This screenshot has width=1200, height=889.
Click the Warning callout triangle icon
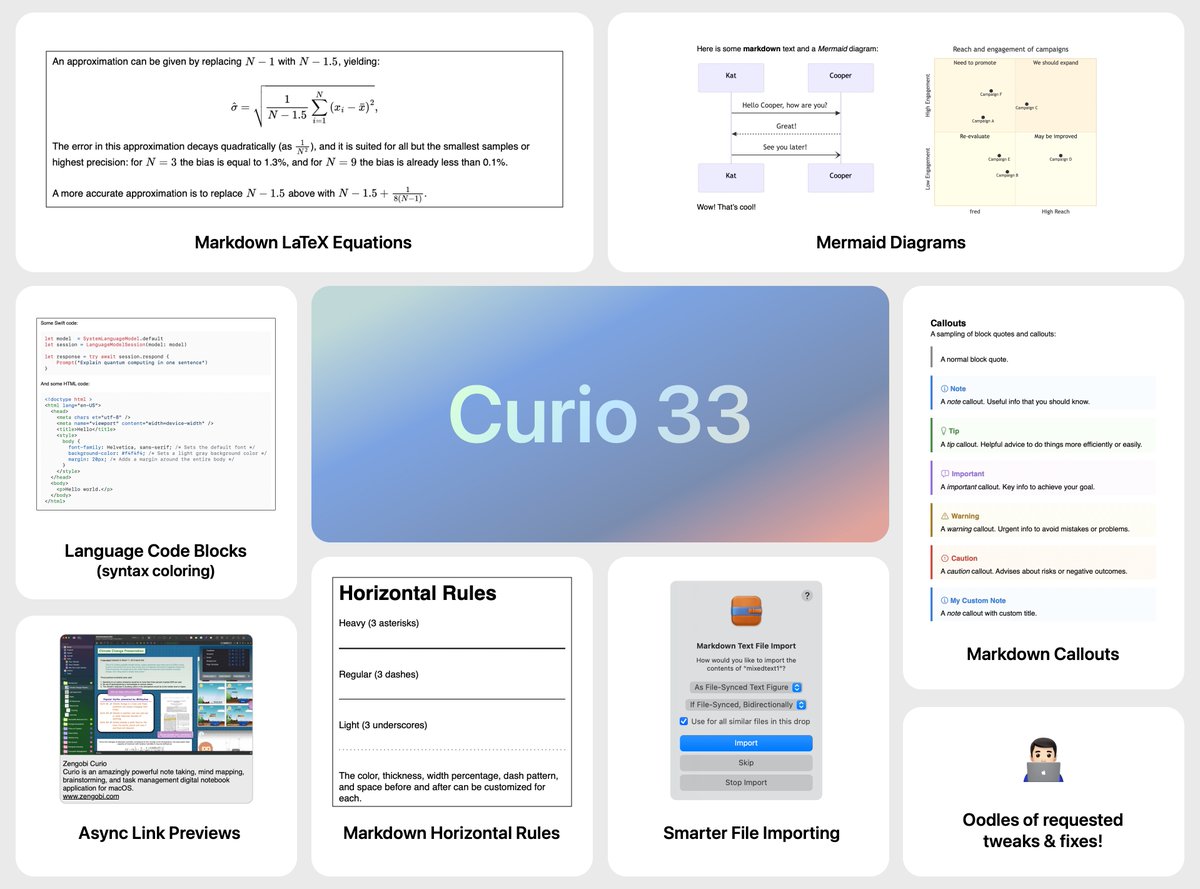click(944, 516)
